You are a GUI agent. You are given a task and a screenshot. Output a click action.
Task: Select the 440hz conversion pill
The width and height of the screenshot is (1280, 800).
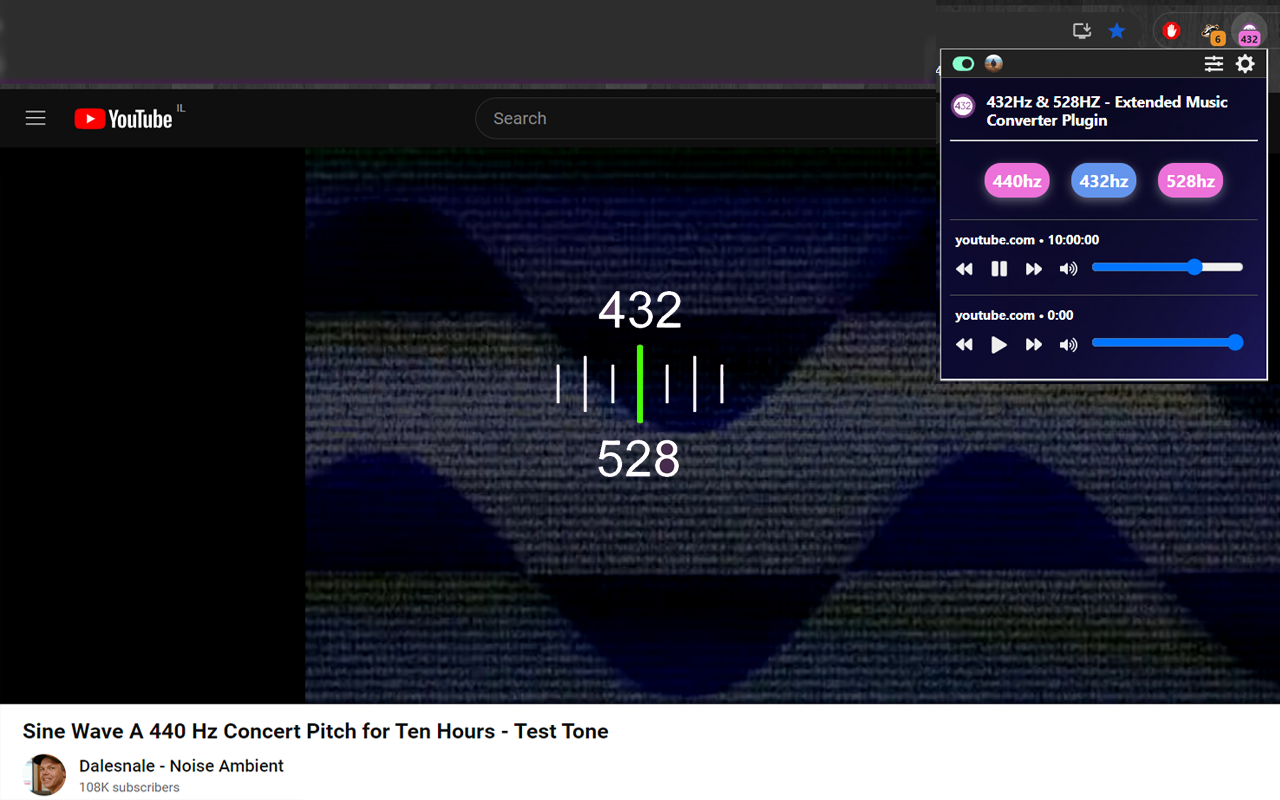coord(1016,181)
